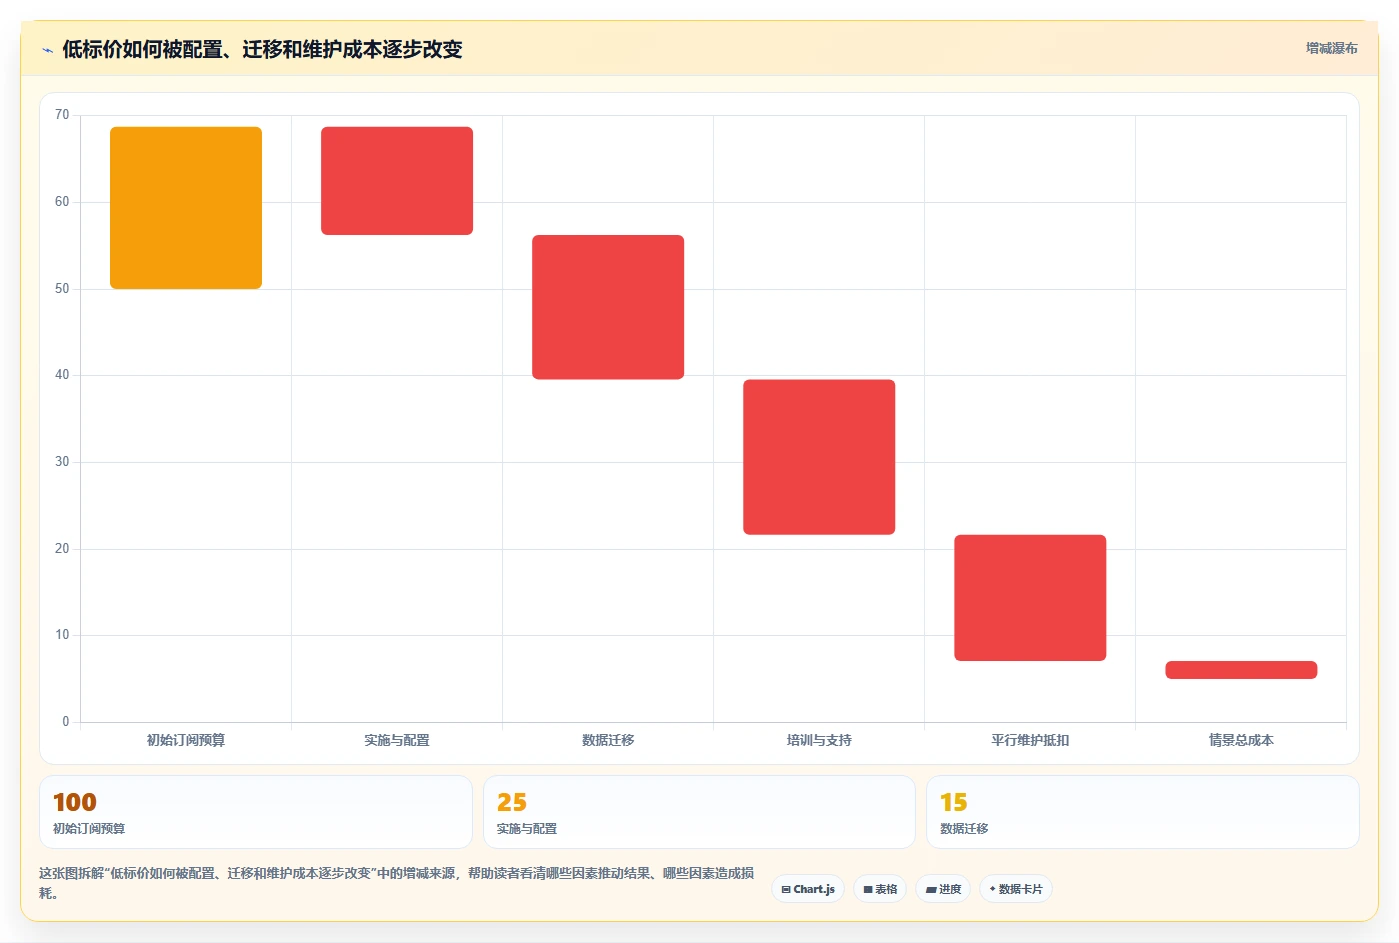This screenshot has width=1399, height=943.
Task: Click the x-axis label 初始订阅预算
Action: pyautogui.click(x=186, y=740)
